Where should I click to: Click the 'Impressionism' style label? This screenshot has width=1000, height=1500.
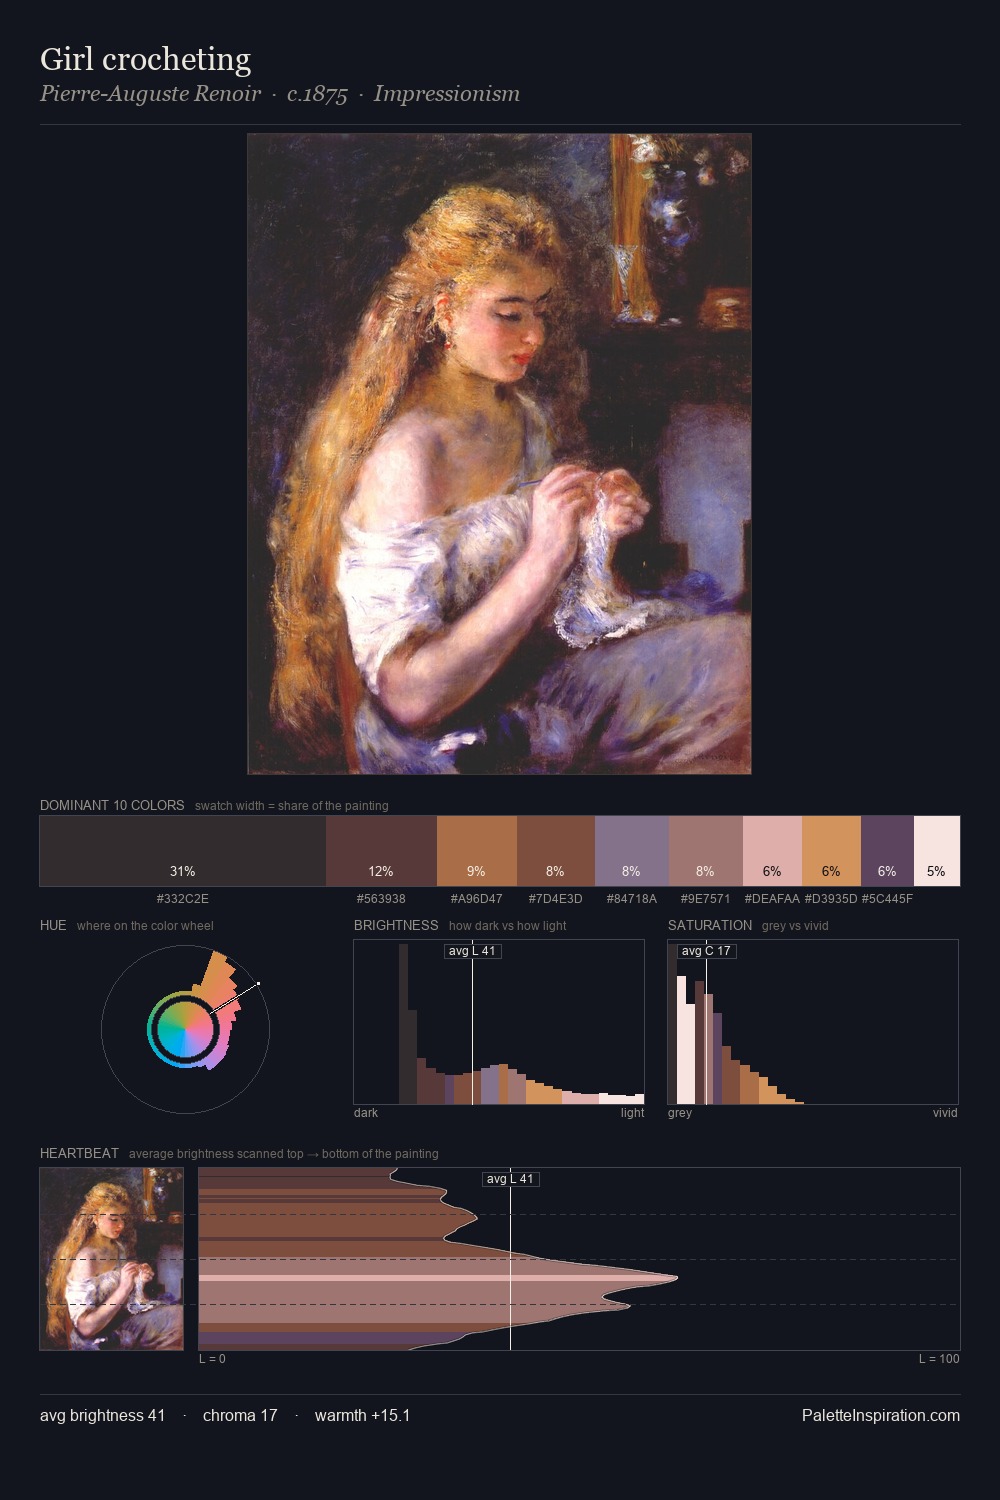coord(447,94)
